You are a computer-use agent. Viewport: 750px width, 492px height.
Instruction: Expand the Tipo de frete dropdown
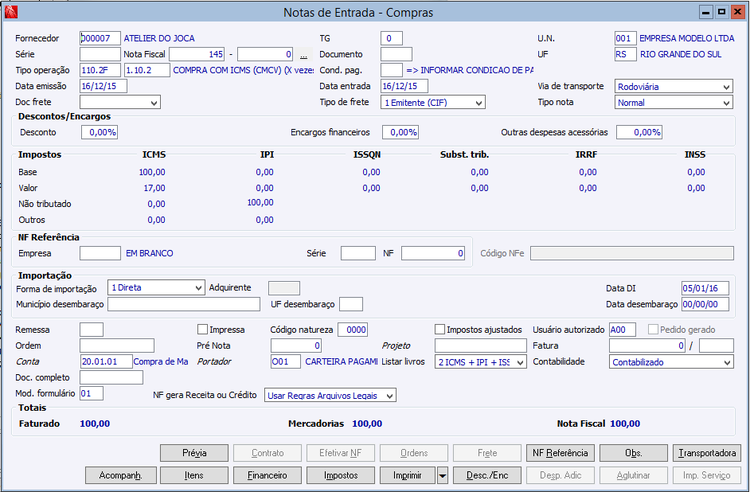point(478,102)
